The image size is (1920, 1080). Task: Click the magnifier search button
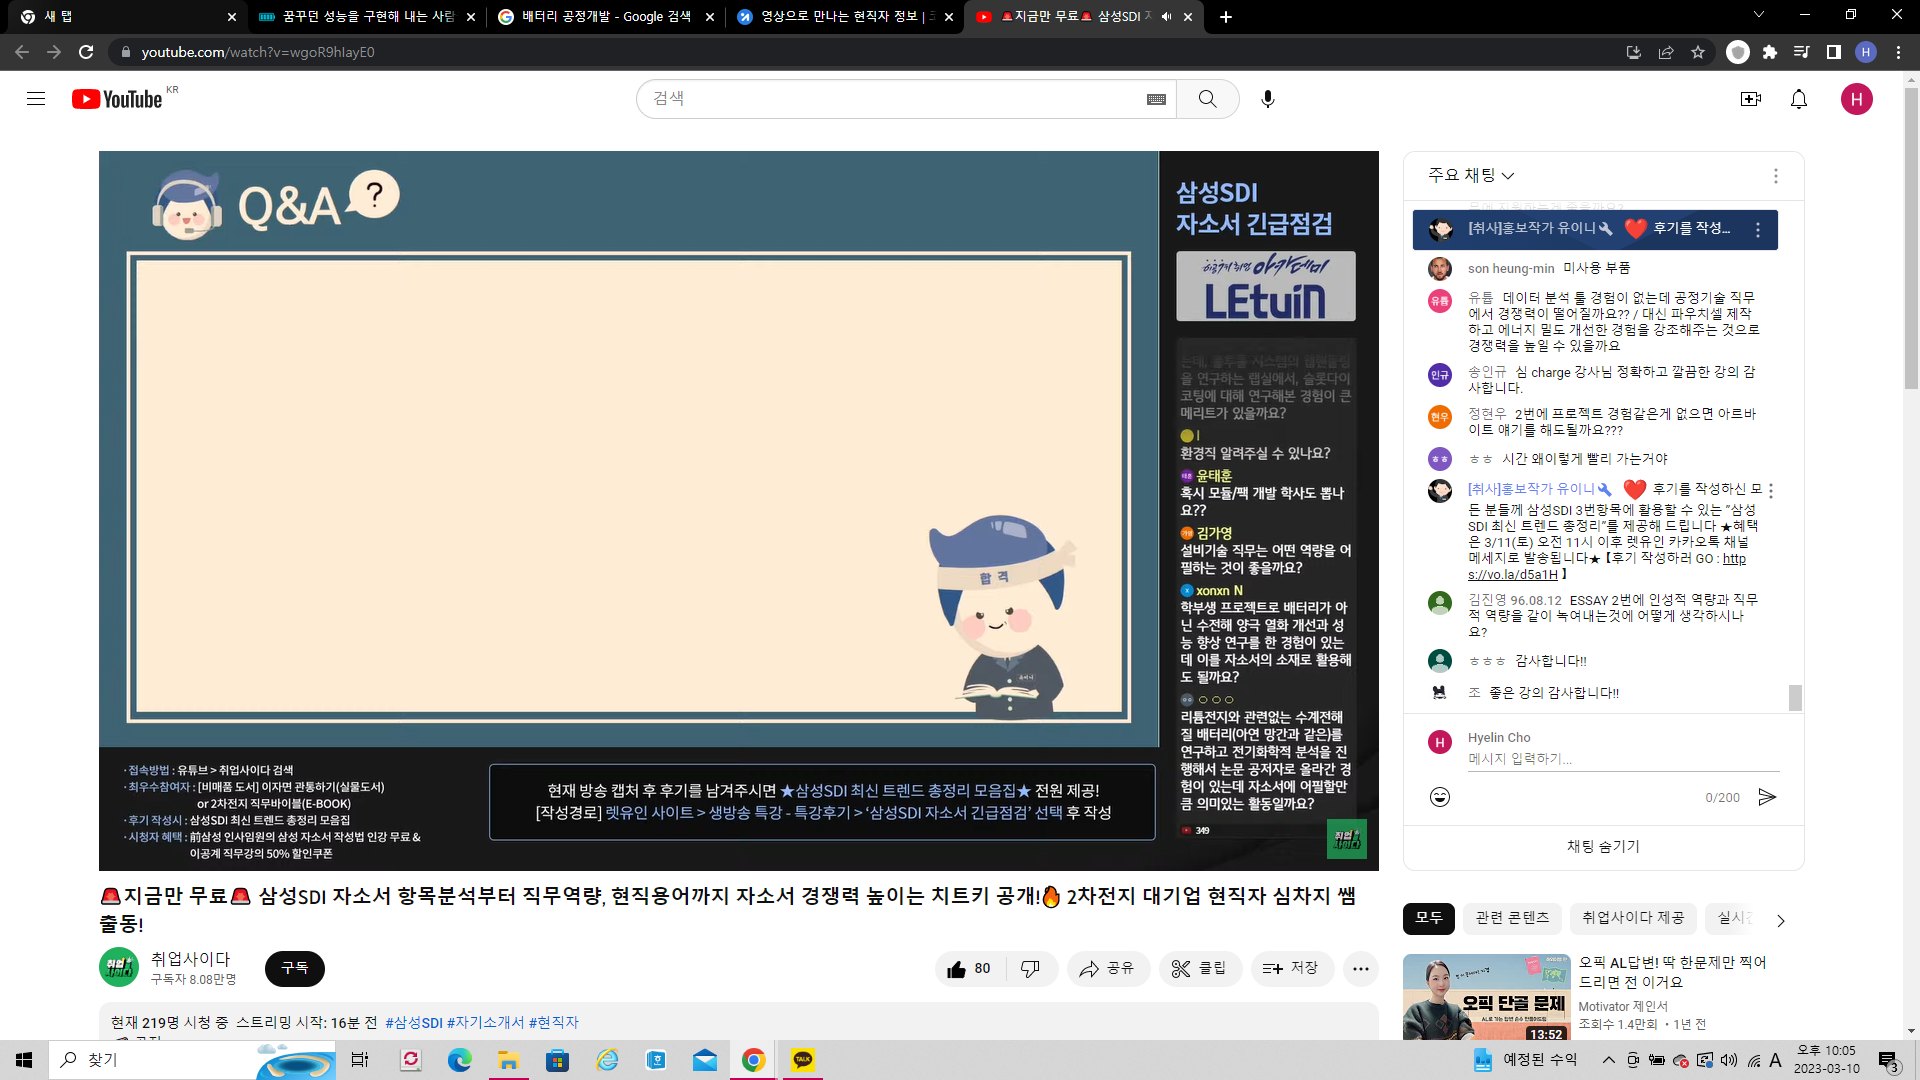(1208, 99)
